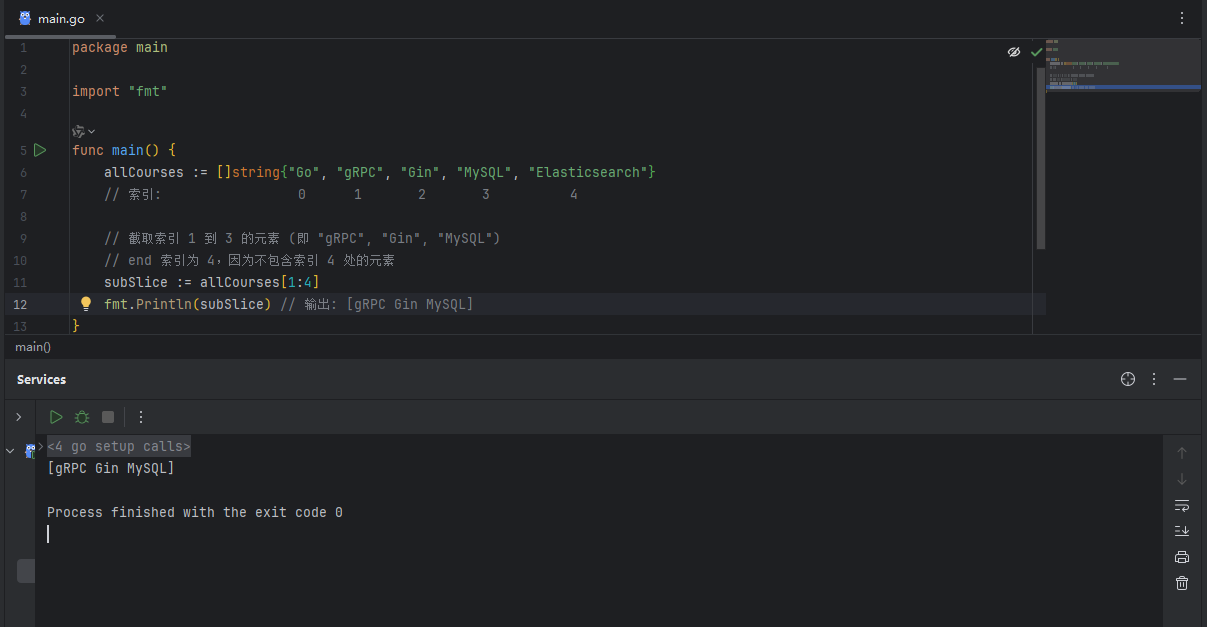
Task: Rerun the program with the green Run button
Action: (x=56, y=417)
